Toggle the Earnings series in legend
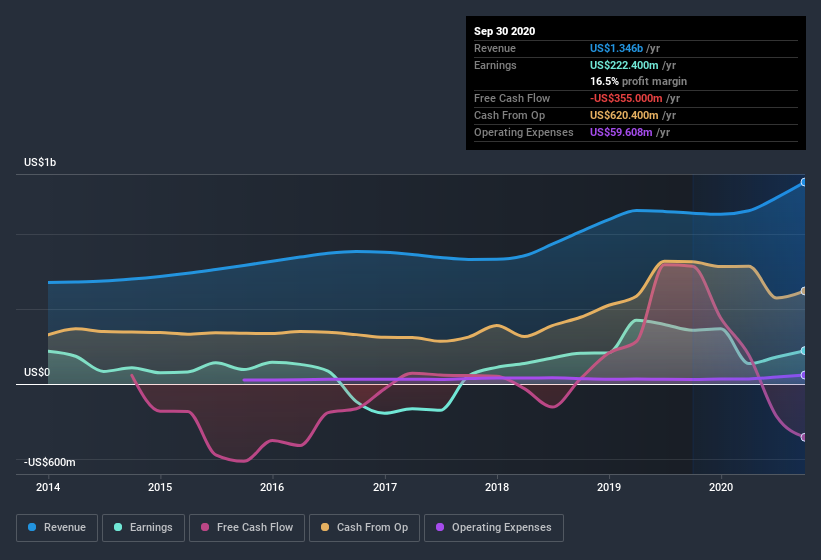 (142, 527)
